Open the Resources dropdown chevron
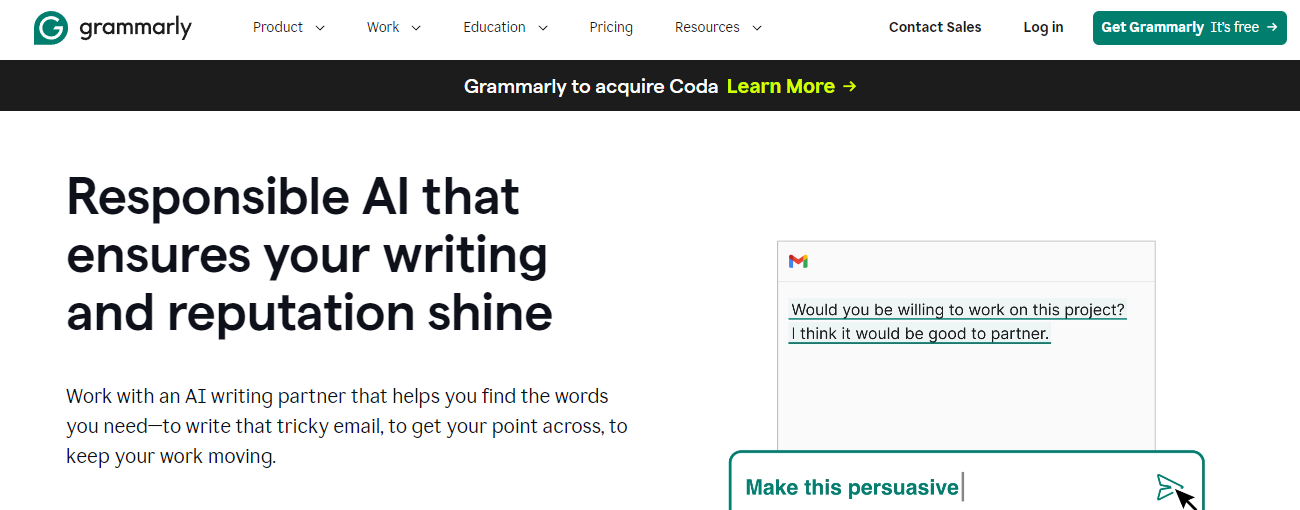1300x510 pixels. [757, 28]
